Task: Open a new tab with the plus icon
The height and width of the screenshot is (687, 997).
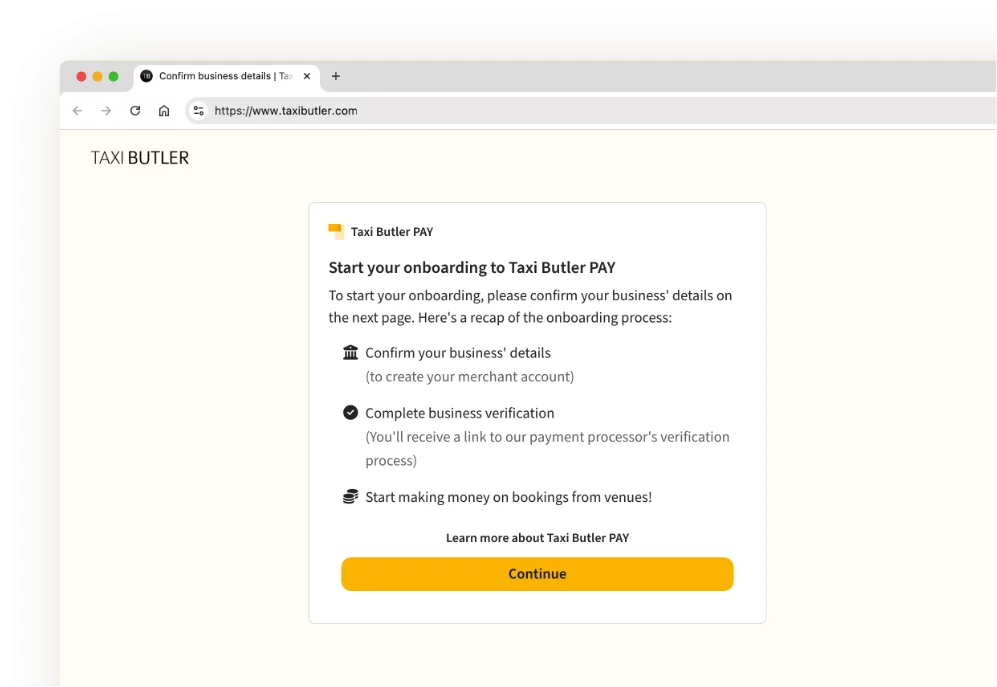Action: click(336, 76)
